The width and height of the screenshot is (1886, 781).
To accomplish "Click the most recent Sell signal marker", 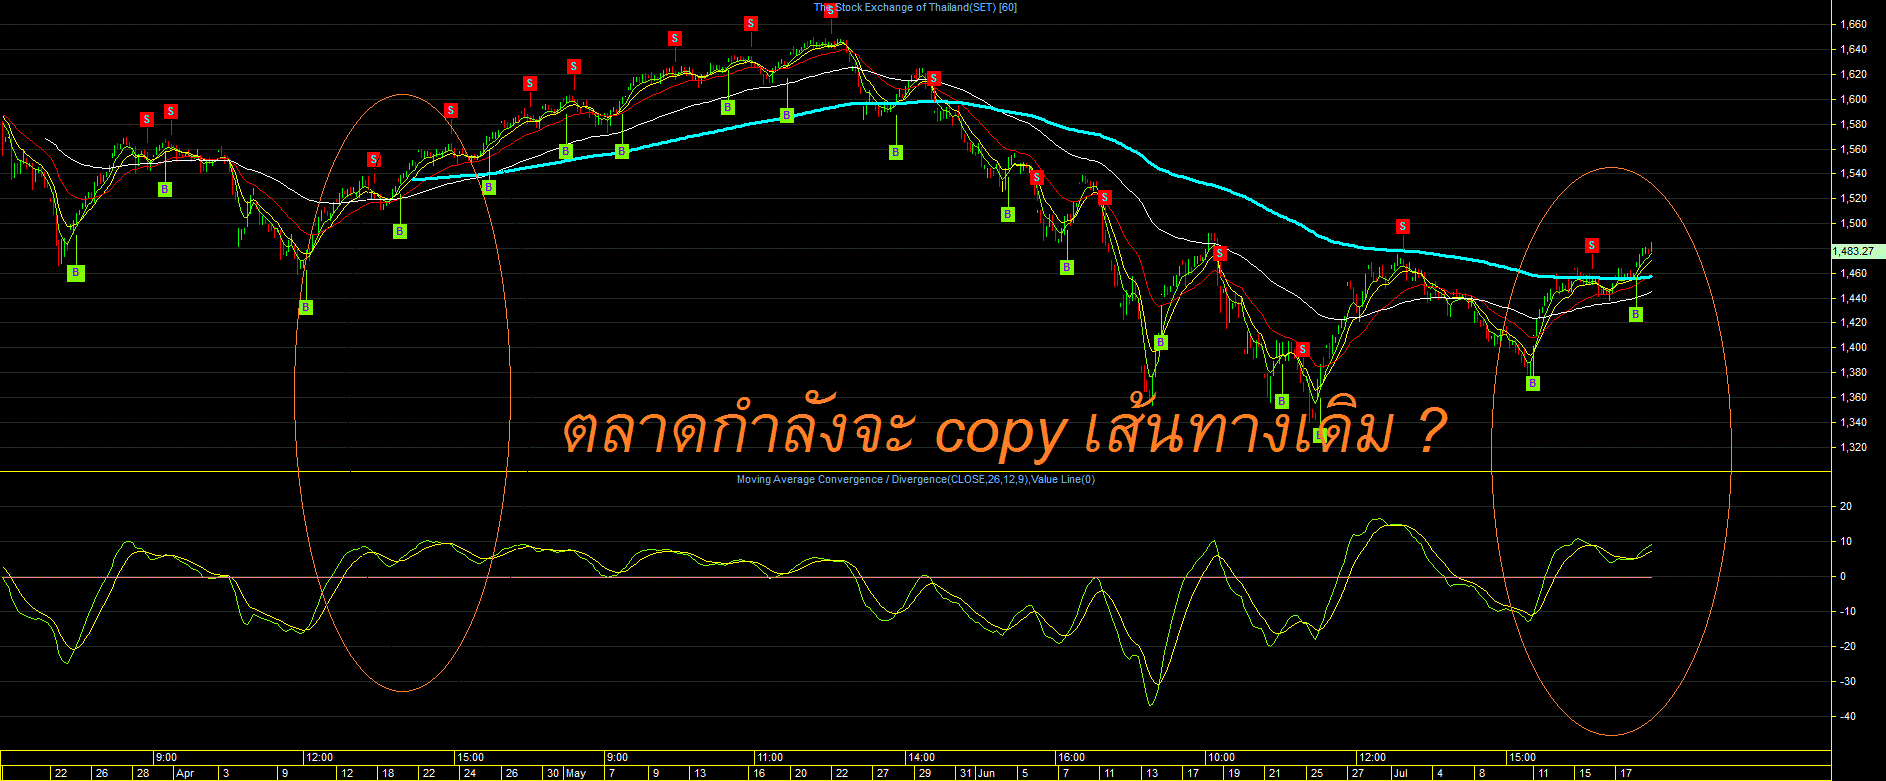I will point(1592,245).
